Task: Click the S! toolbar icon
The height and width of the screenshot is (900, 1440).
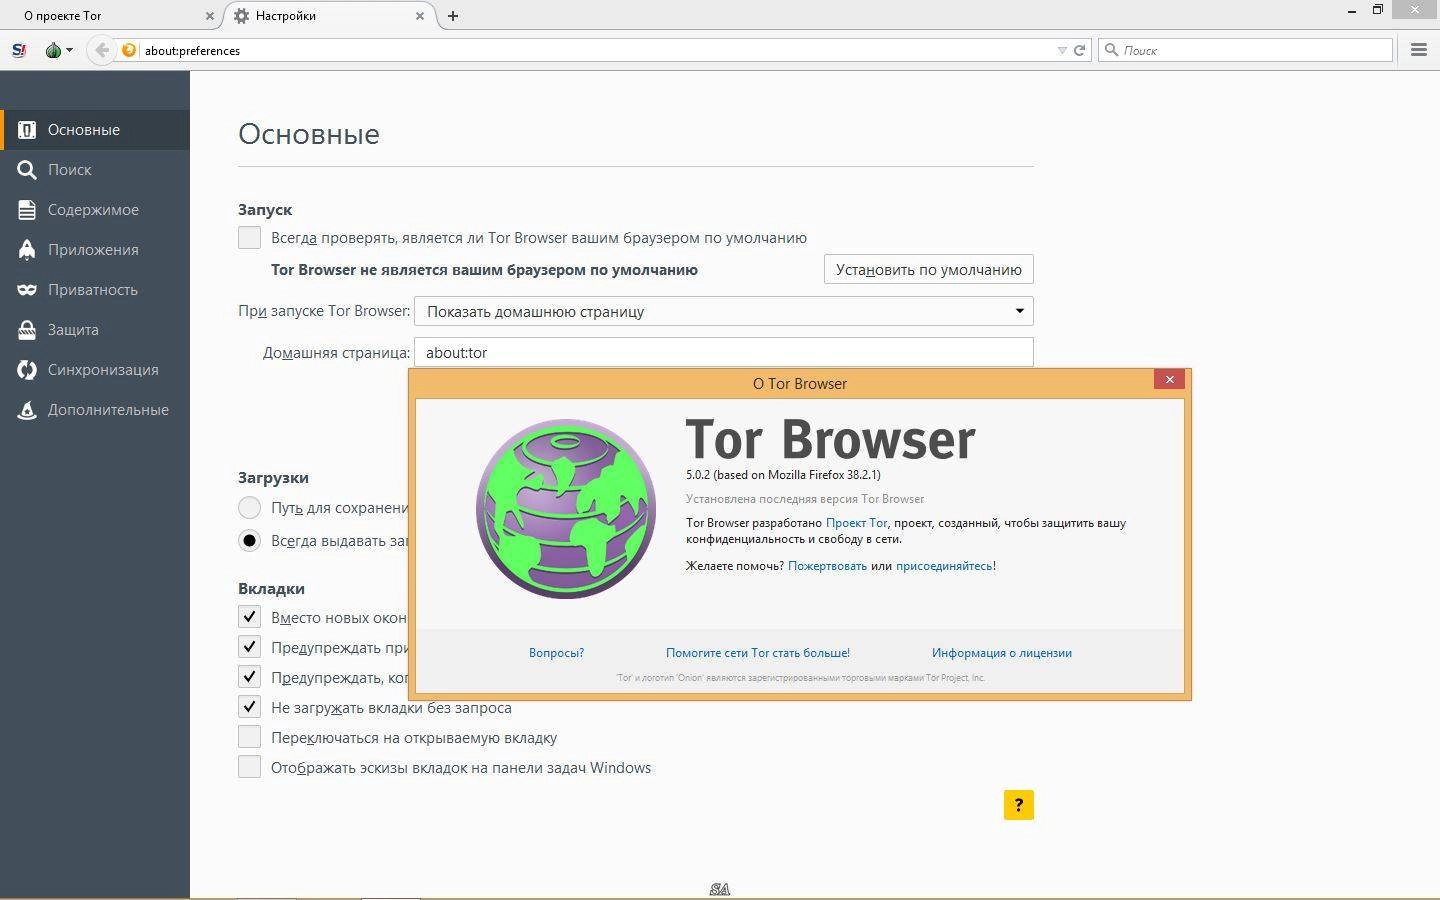Action: (19, 50)
